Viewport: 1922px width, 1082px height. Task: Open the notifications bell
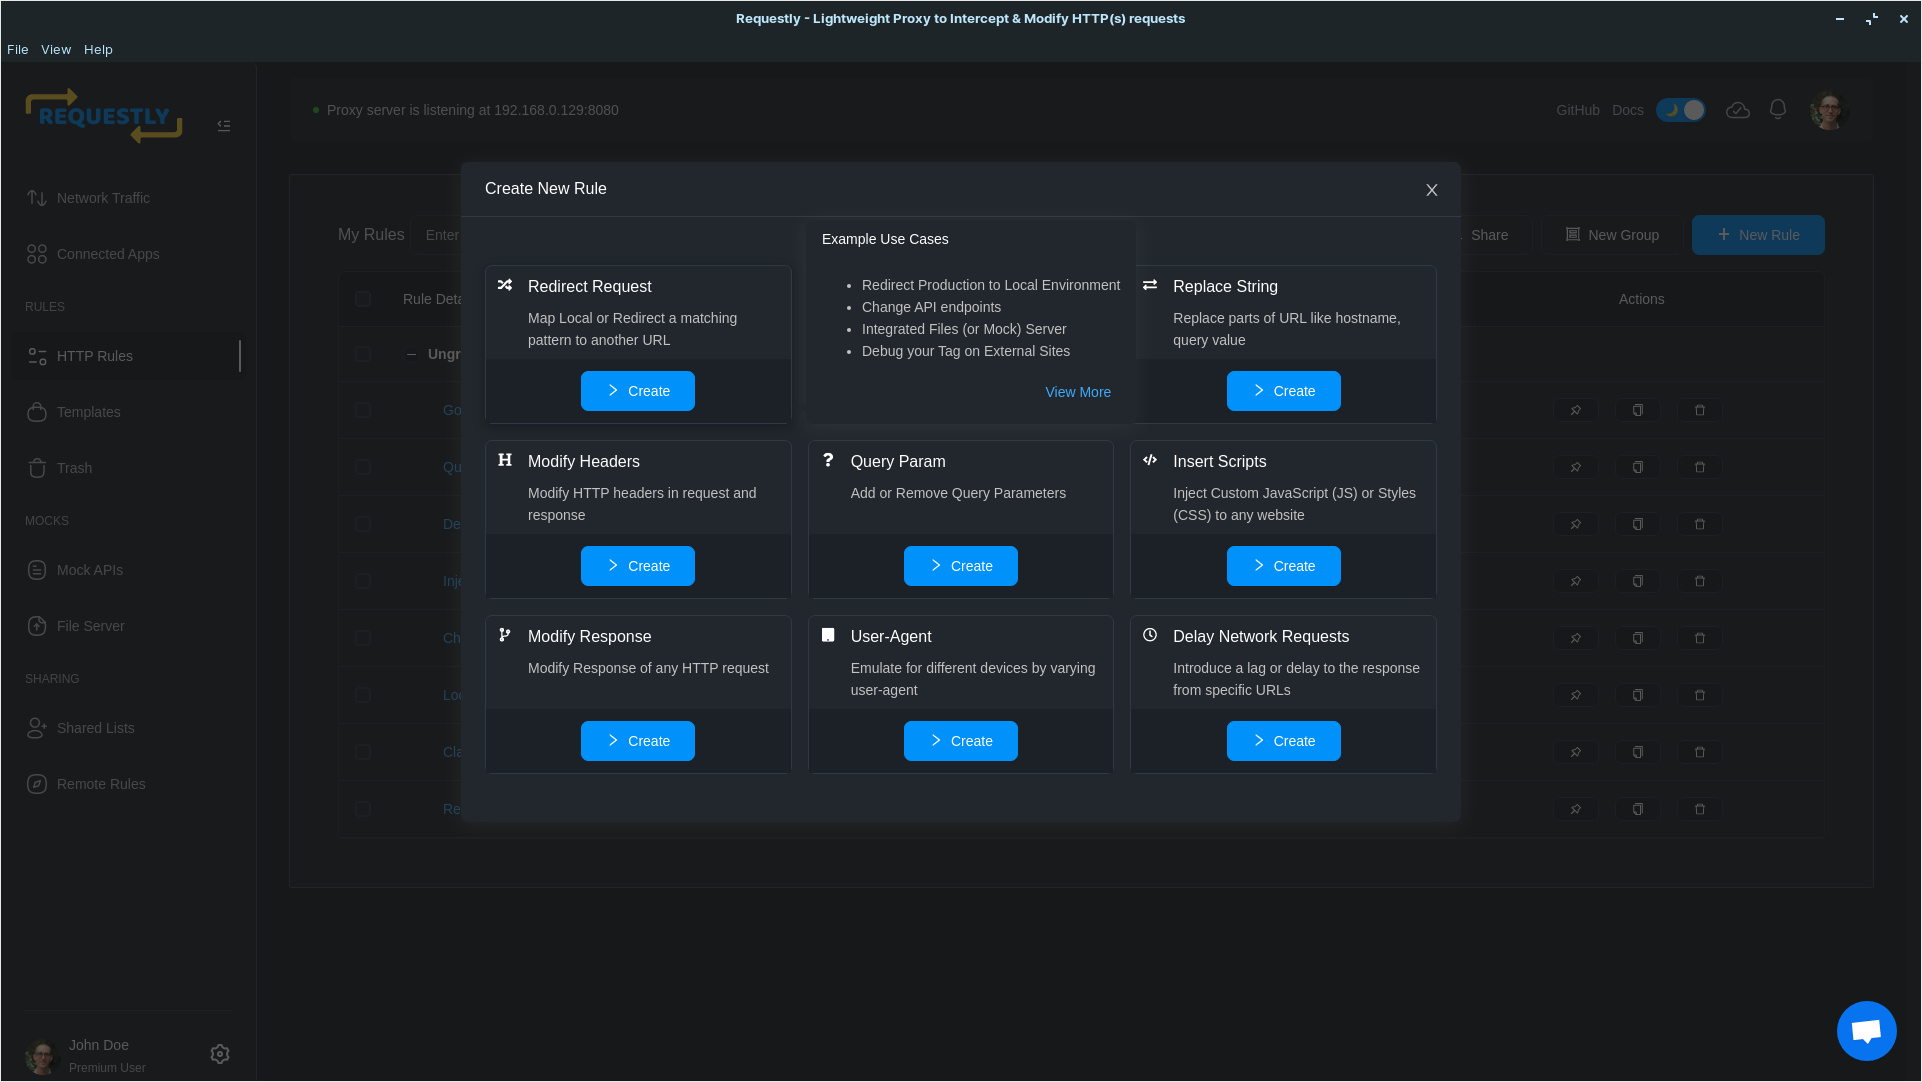[x=1778, y=109]
